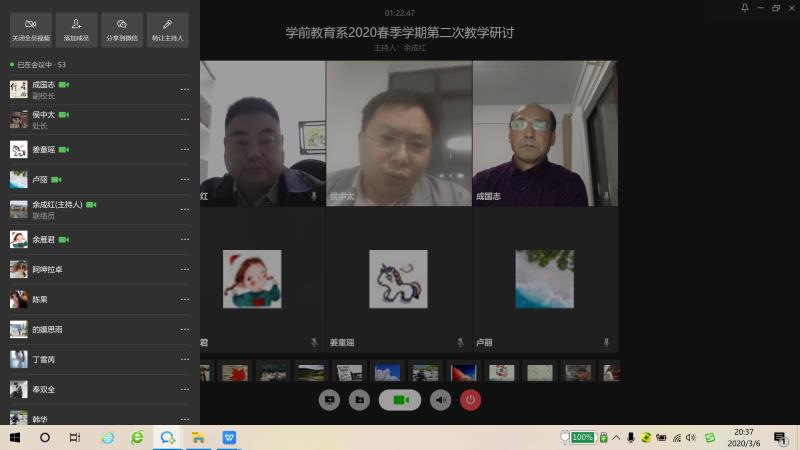Open the WPS app in Windows taskbar

coord(229,438)
